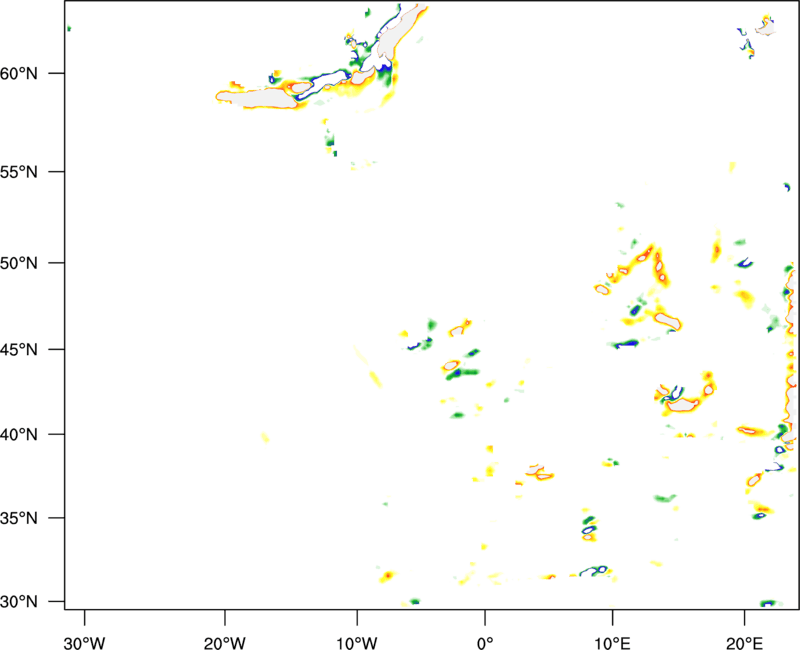The height and width of the screenshot is (650, 800).
Task: Click the 45°N latitude label
Action: [x=19, y=350]
